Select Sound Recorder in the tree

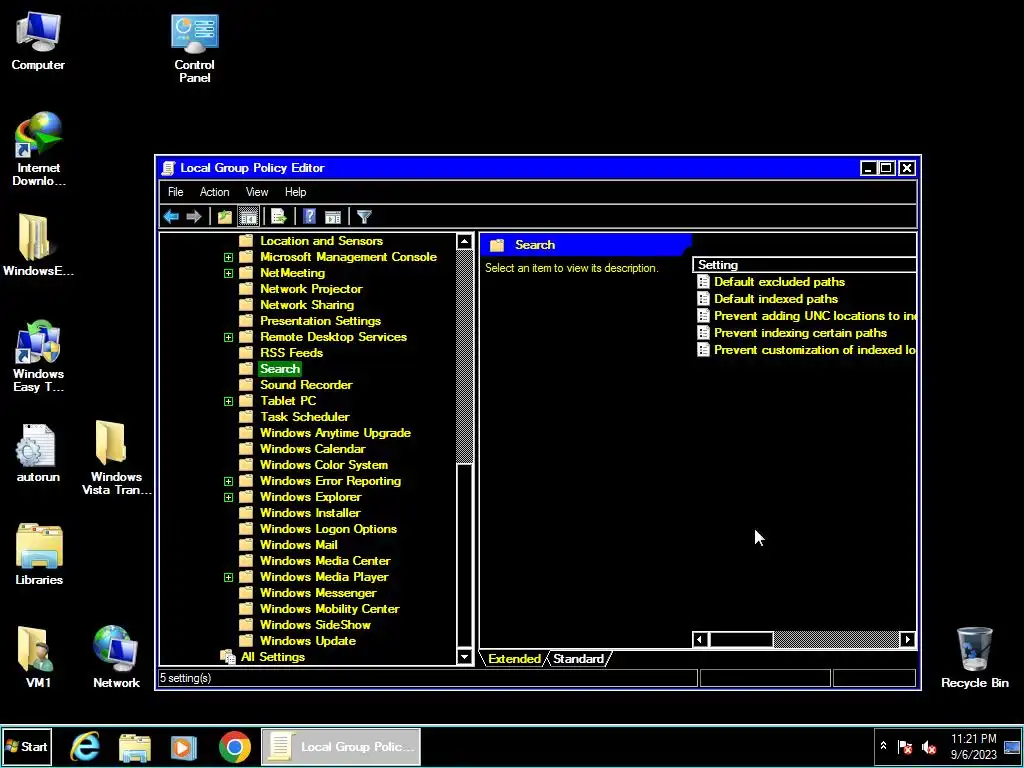(x=306, y=385)
